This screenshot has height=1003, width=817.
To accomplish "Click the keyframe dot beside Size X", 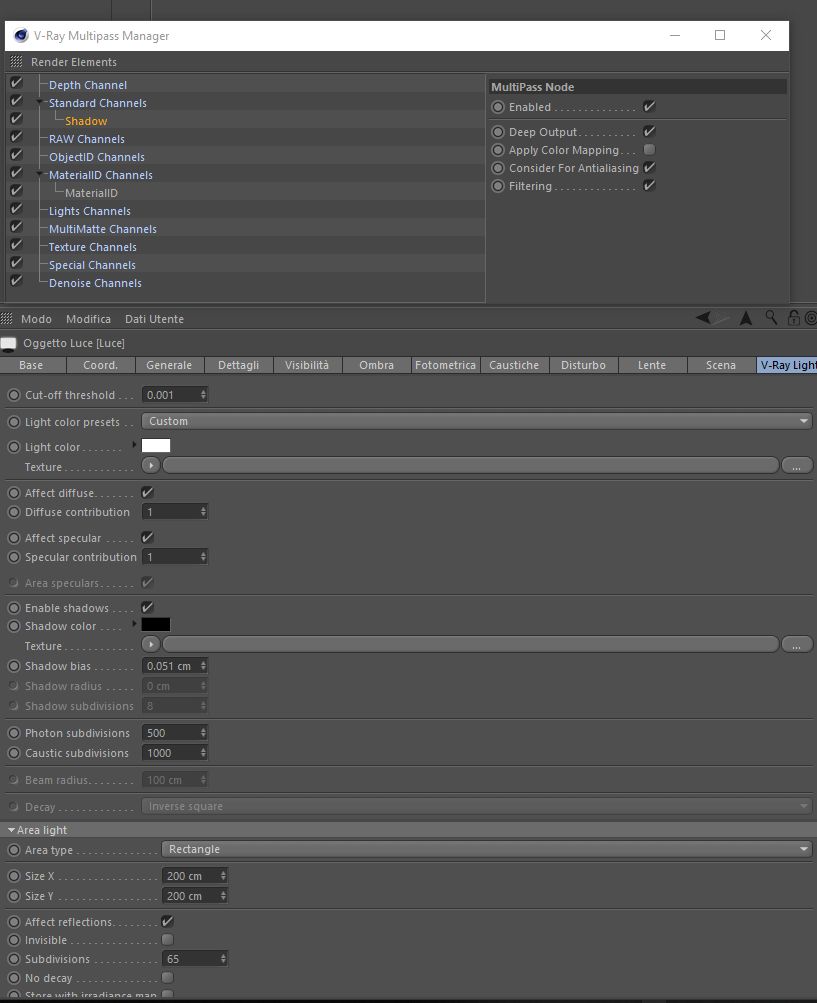I will [14, 876].
